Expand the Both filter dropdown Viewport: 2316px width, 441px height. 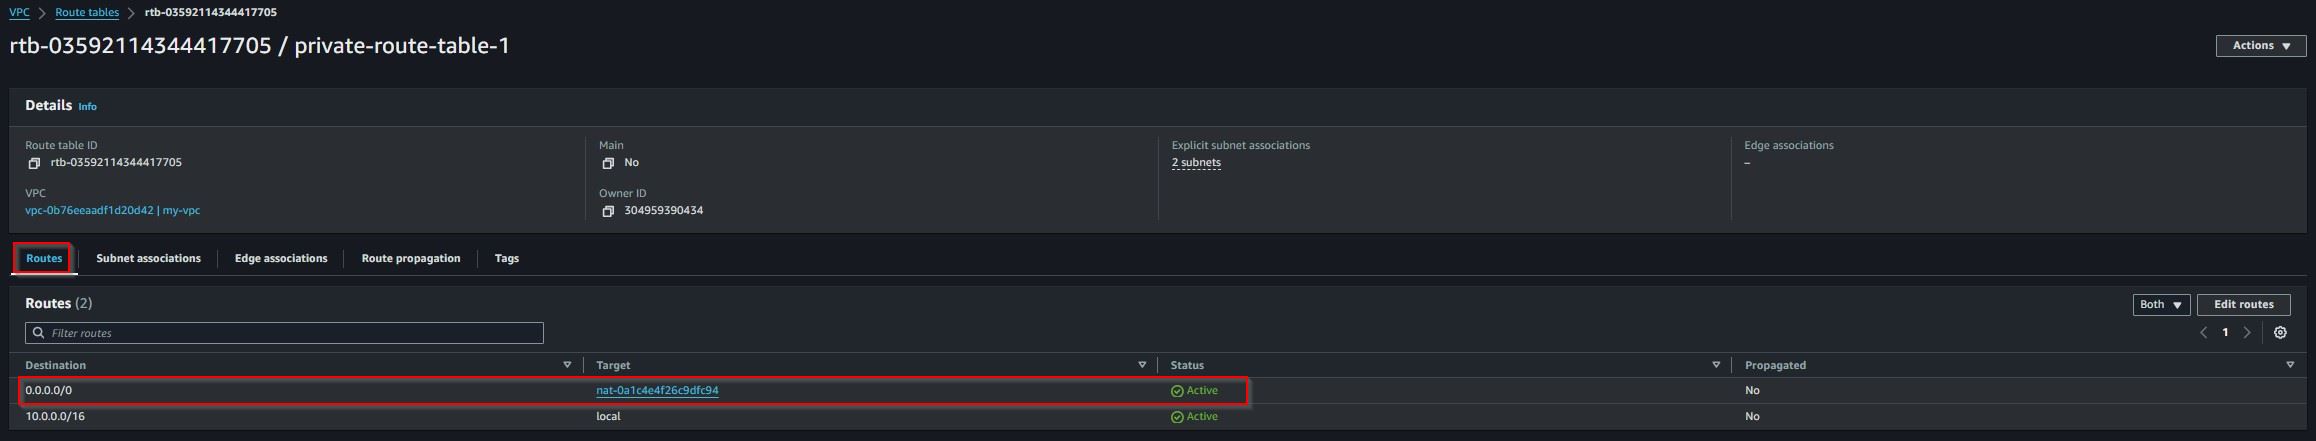2161,305
